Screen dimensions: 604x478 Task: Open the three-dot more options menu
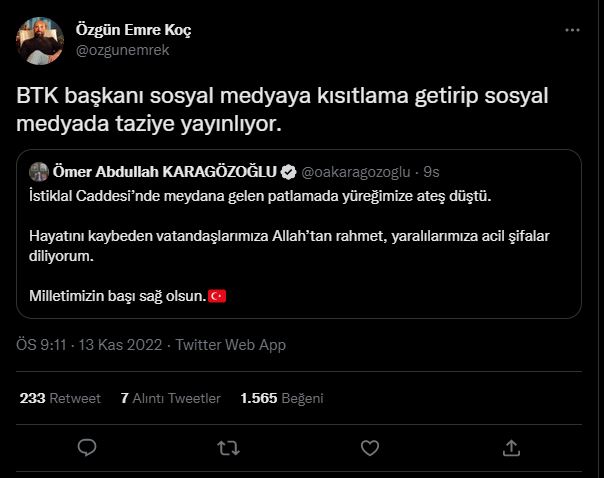click(571, 31)
